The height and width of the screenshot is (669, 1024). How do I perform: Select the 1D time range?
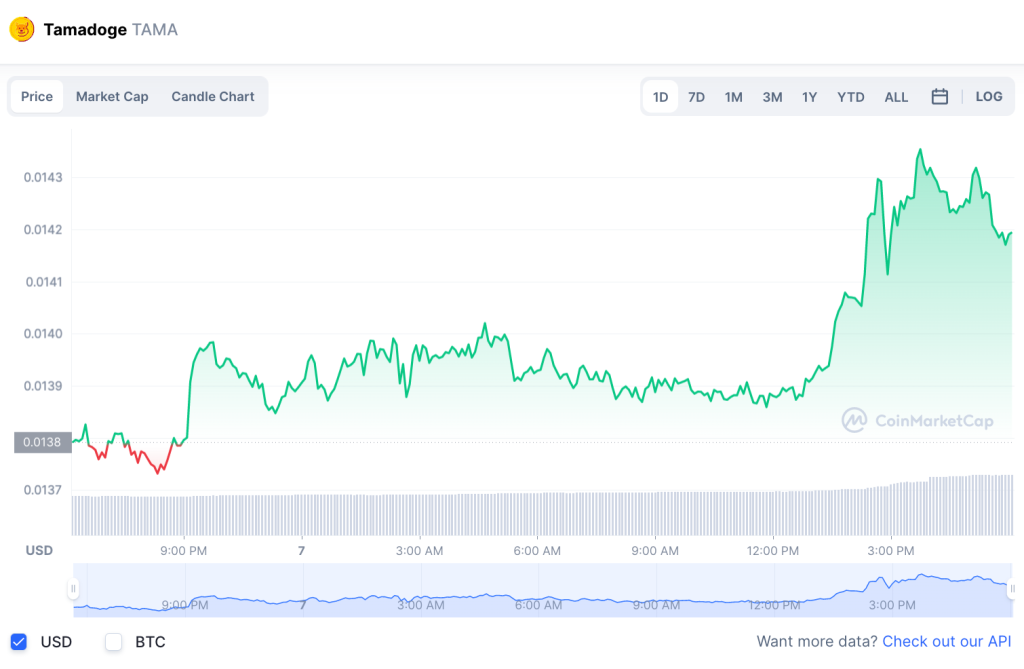click(660, 97)
